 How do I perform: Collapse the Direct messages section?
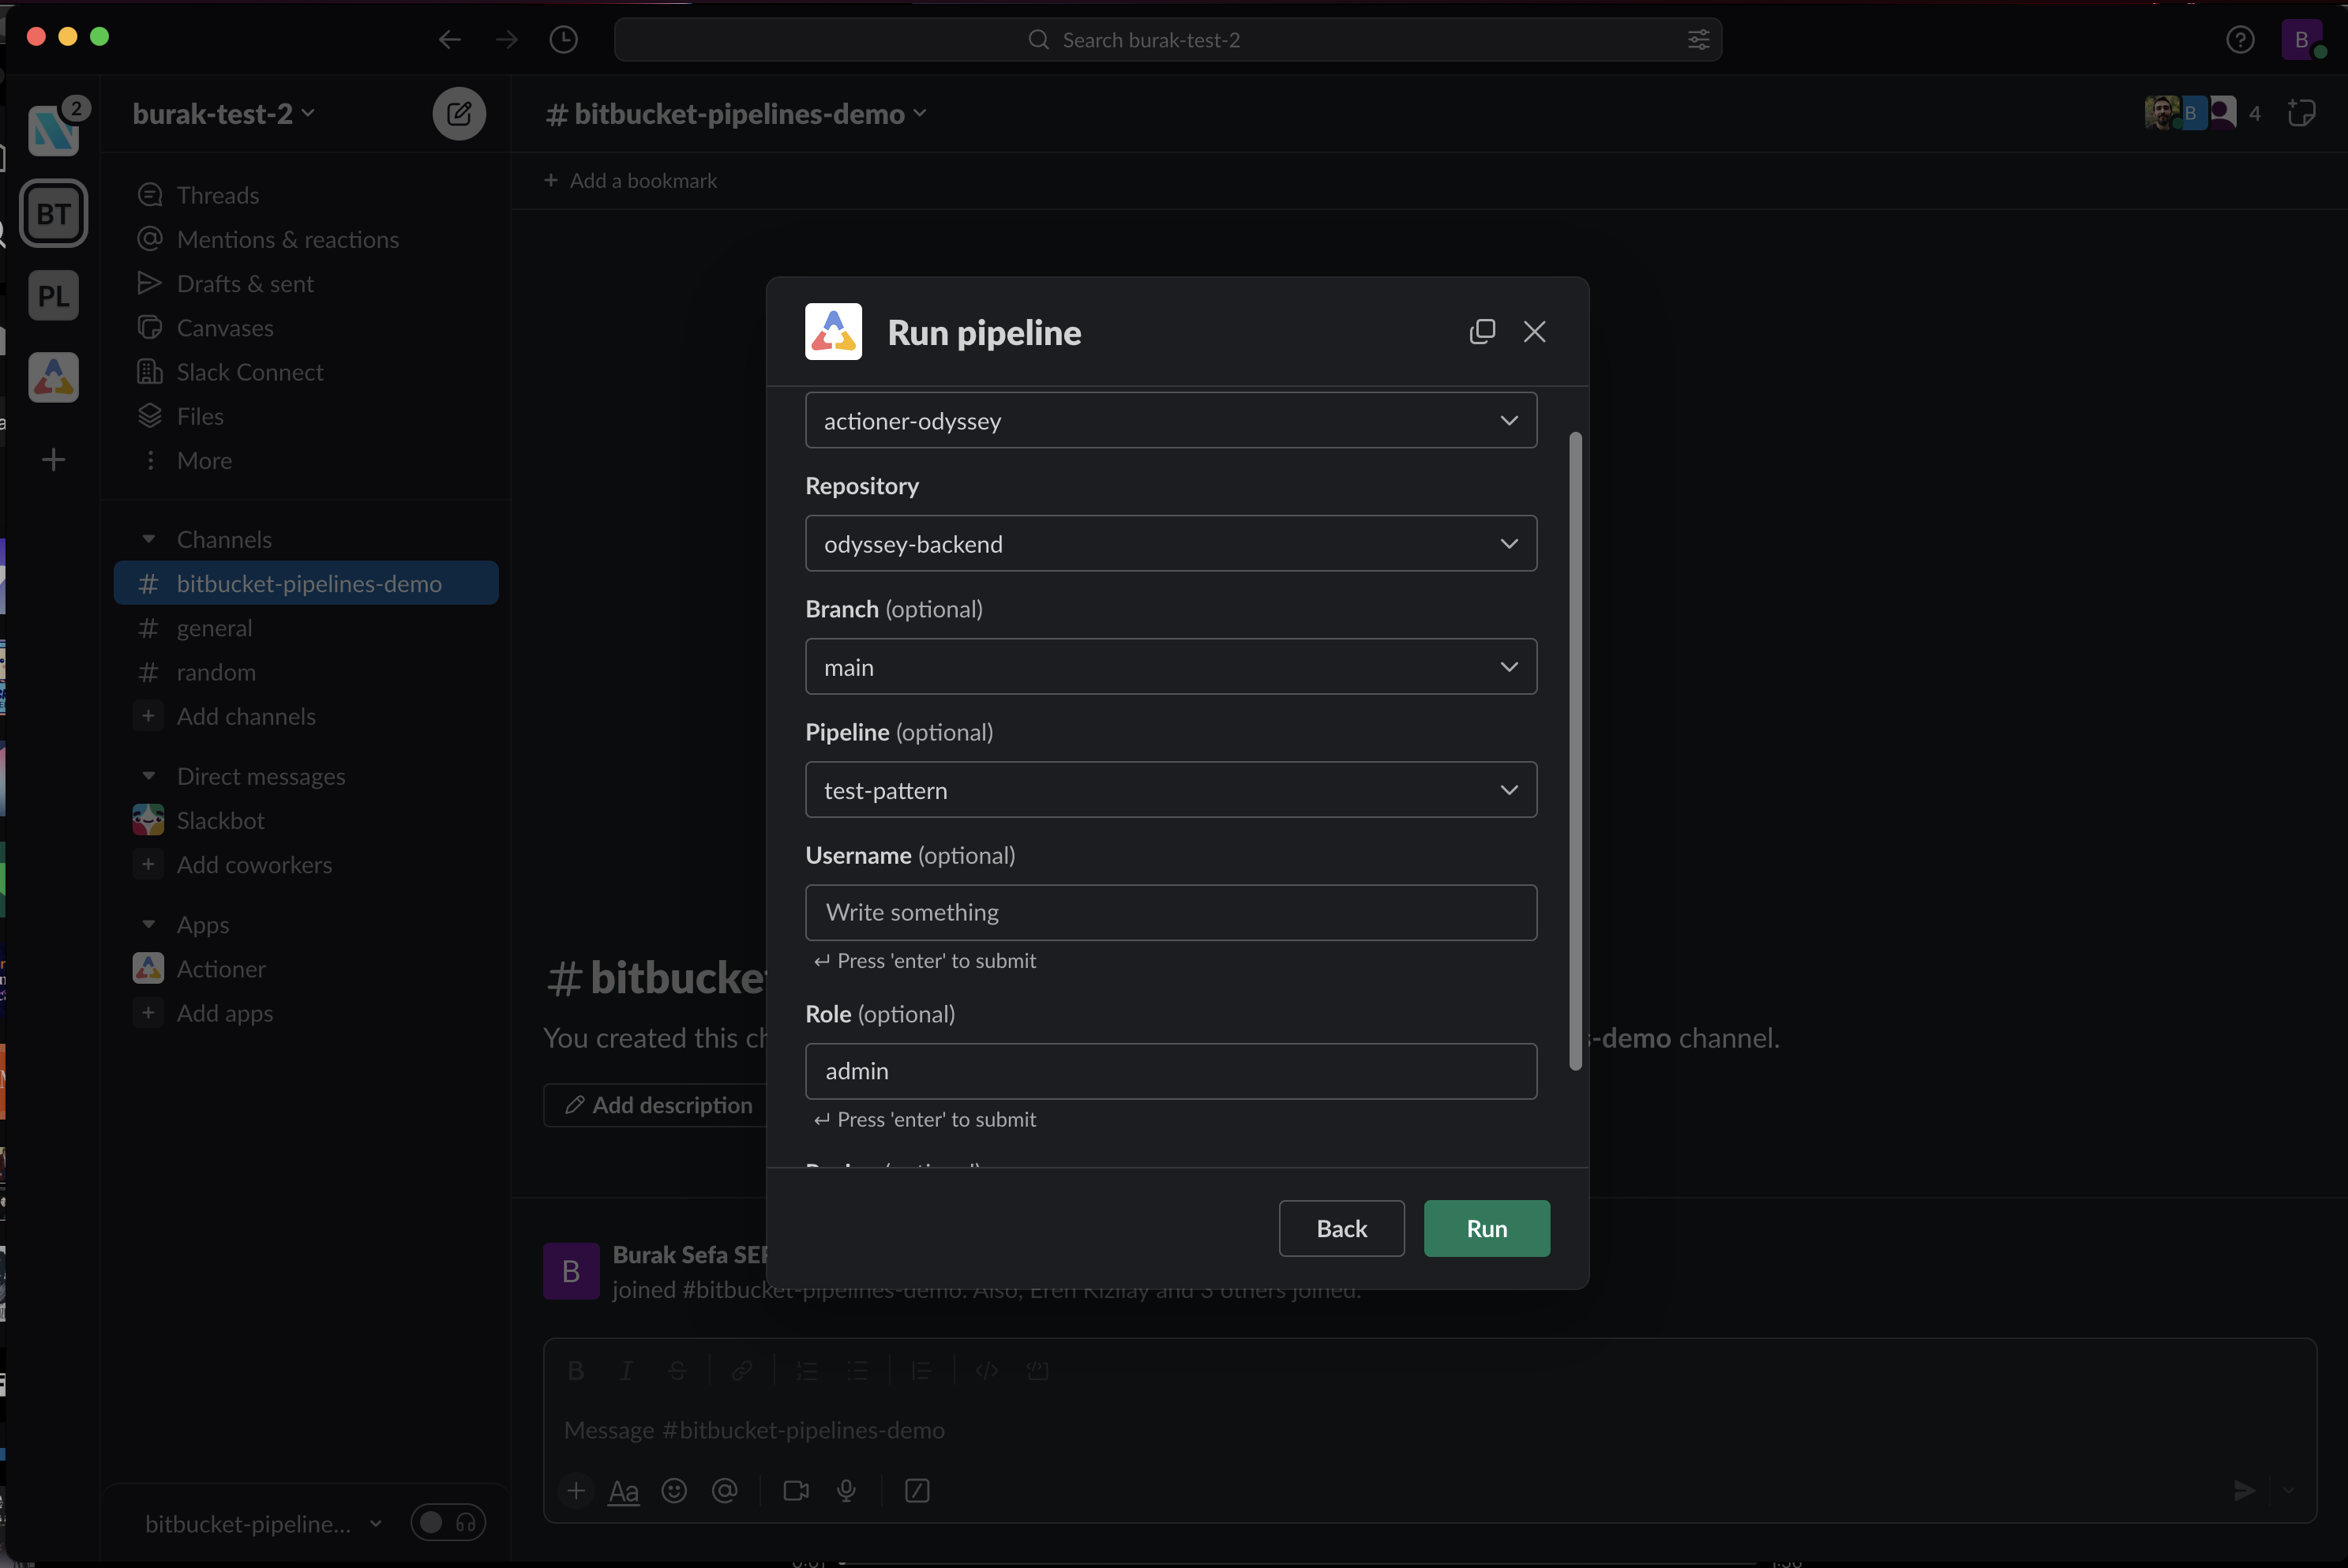coord(149,777)
